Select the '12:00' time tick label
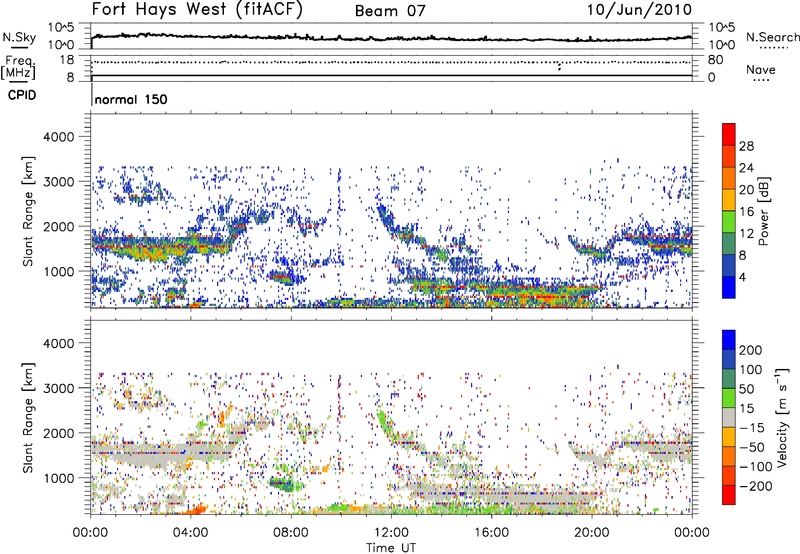Image resolution: width=800 pixels, height=554 pixels. coord(391,533)
